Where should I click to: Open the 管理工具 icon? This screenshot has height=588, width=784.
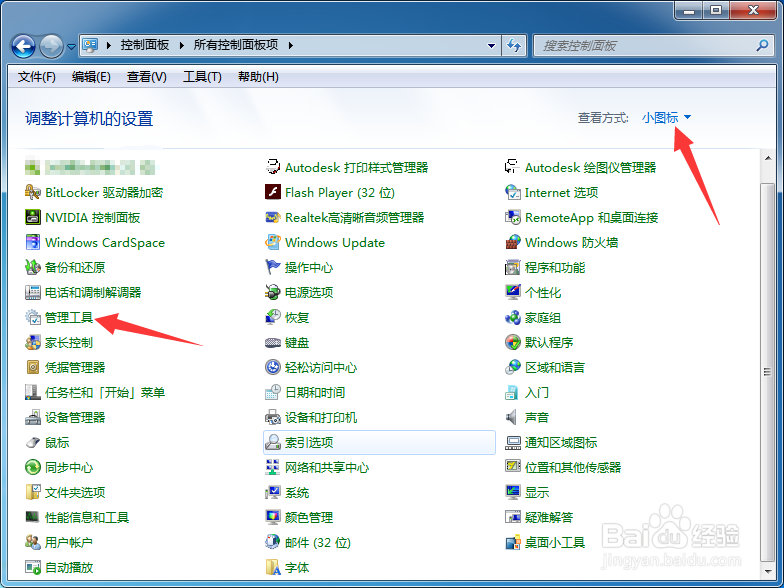(x=32, y=318)
